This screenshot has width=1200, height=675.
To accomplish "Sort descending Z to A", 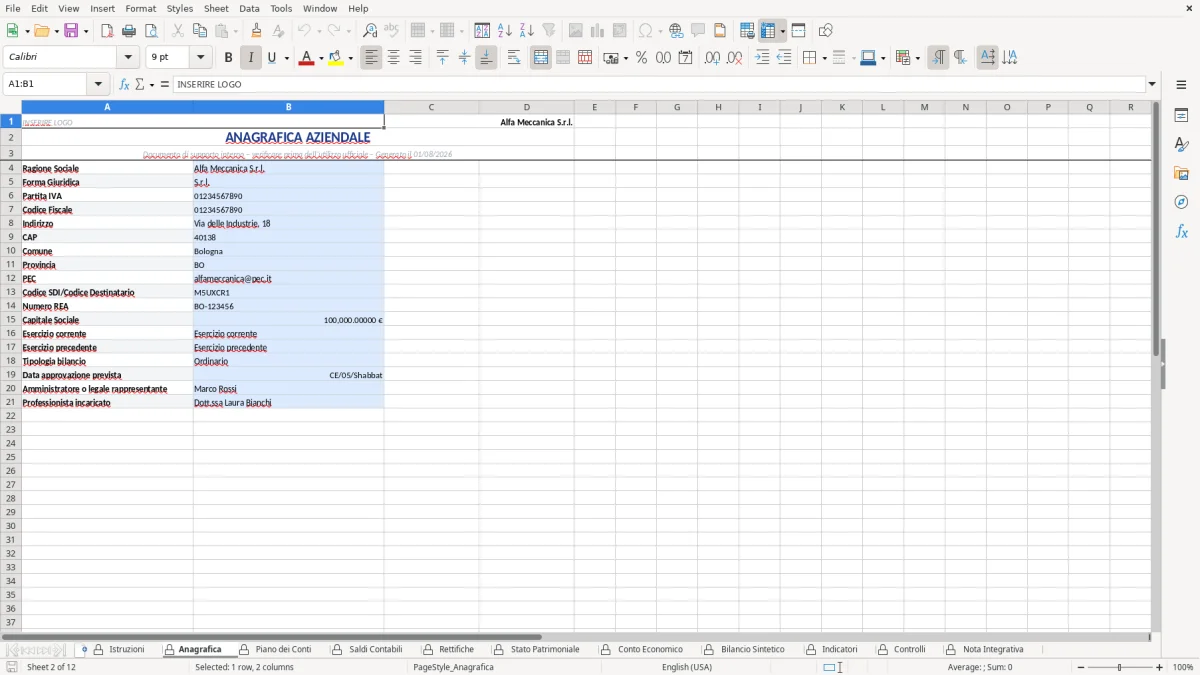I will click(x=527, y=31).
